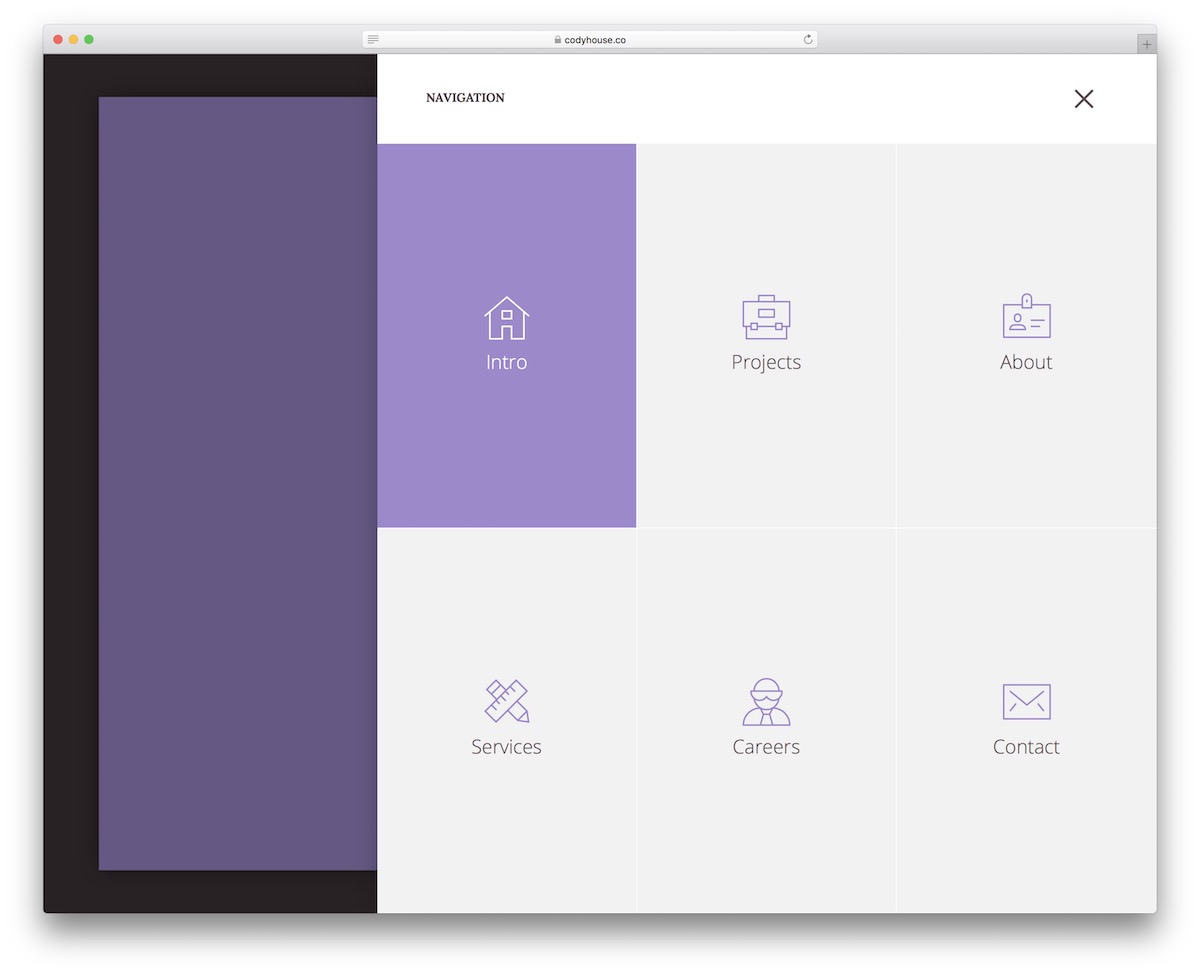1200x975 pixels.
Task: Open a new tab with the plus button
Action: (1145, 43)
